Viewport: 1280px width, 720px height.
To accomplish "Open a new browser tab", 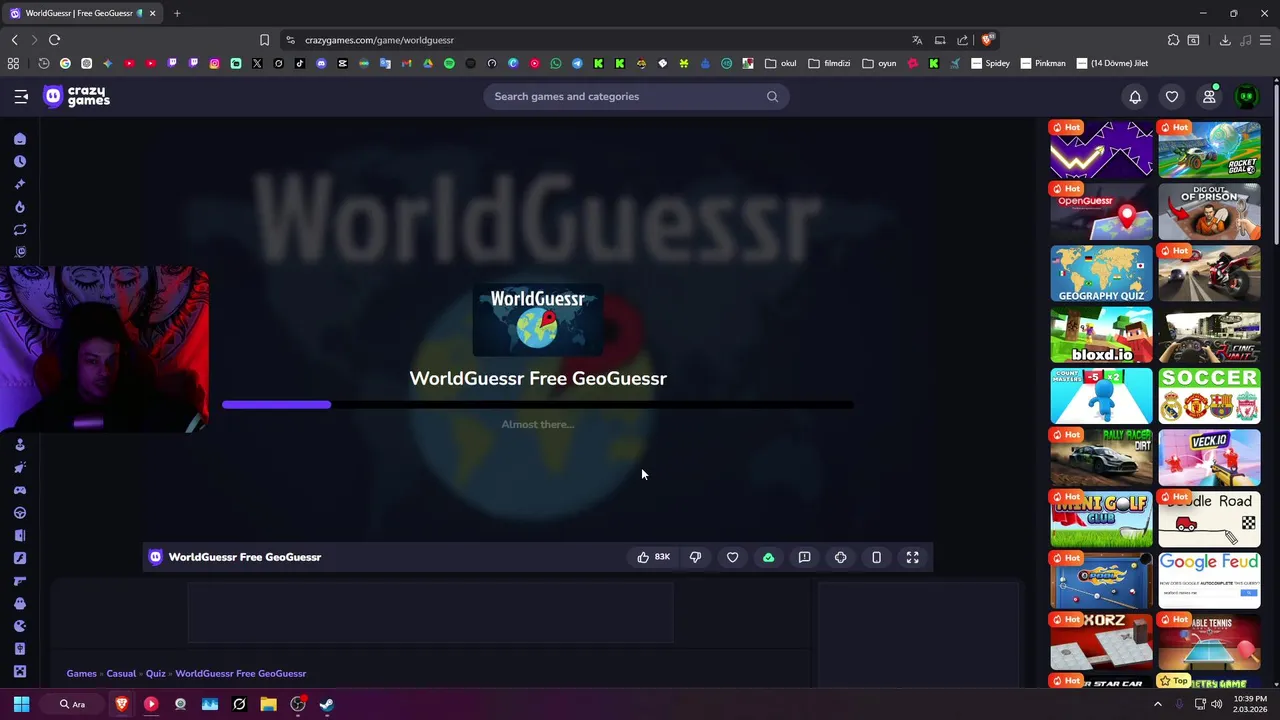I will point(177,13).
